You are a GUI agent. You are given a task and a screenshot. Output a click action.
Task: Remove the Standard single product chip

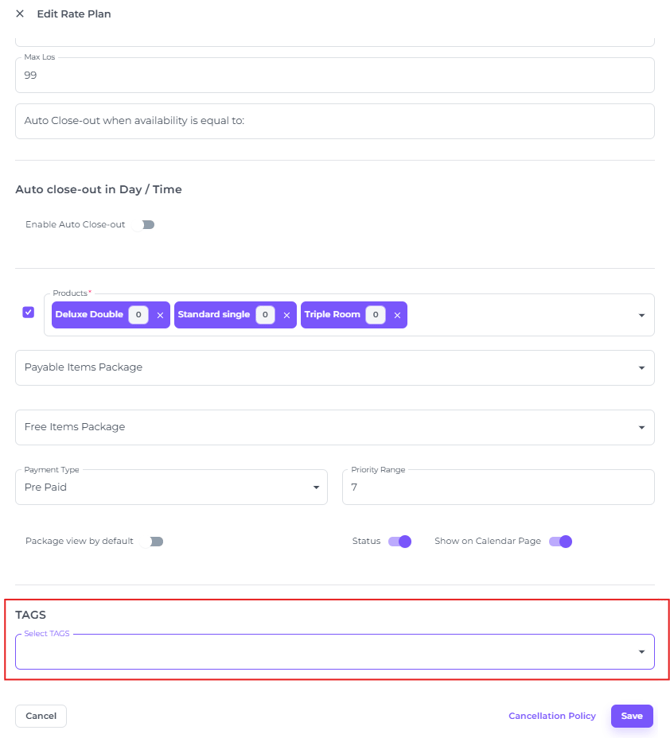click(x=286, y=315)
